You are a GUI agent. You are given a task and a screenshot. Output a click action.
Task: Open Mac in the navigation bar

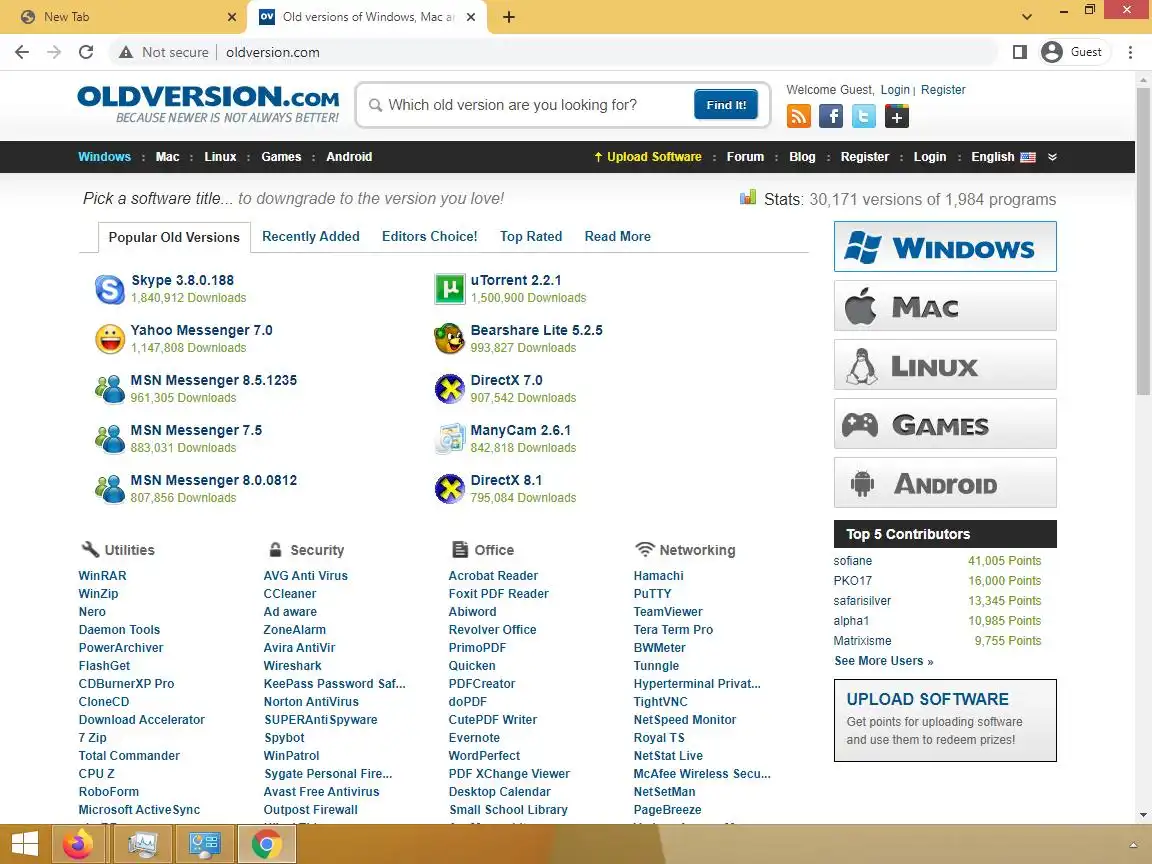click(168, 156)
